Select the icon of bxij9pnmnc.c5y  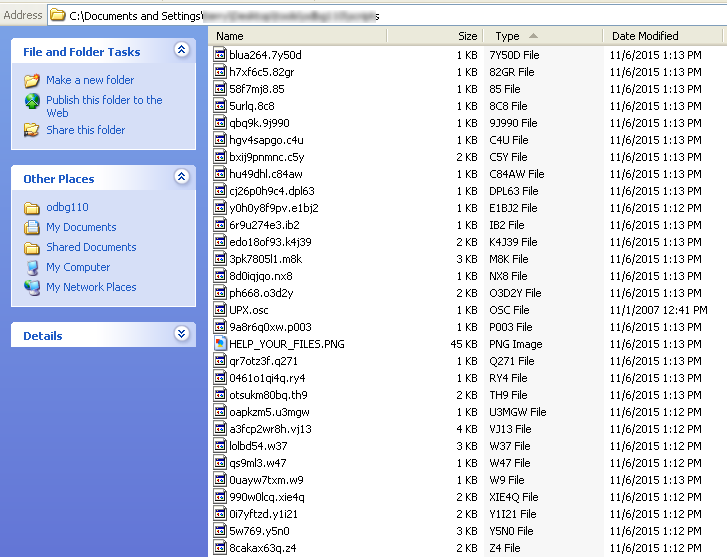[x=220, y=157]
